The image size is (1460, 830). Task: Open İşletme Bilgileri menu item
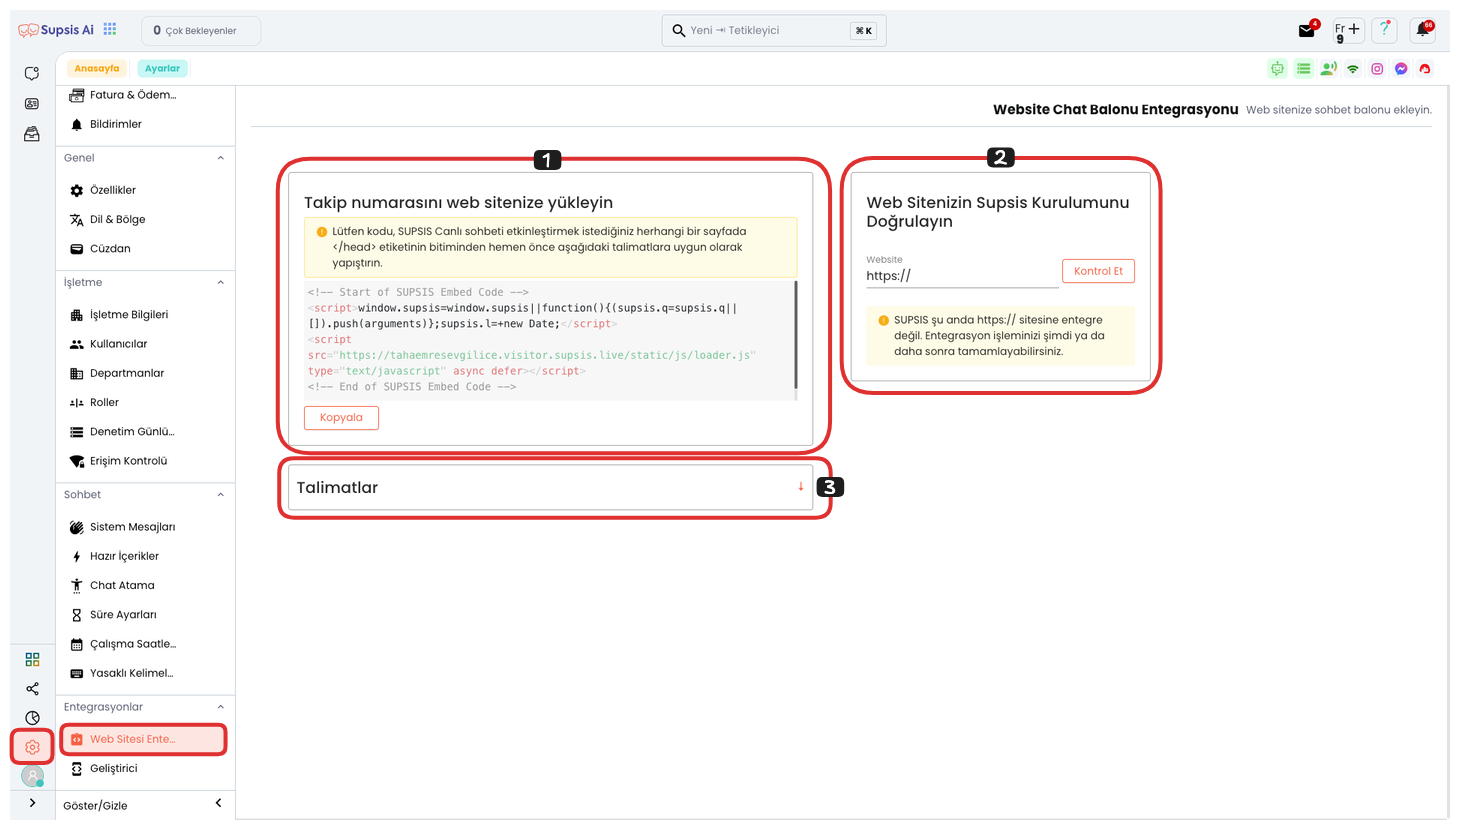(x=145, y=315)
